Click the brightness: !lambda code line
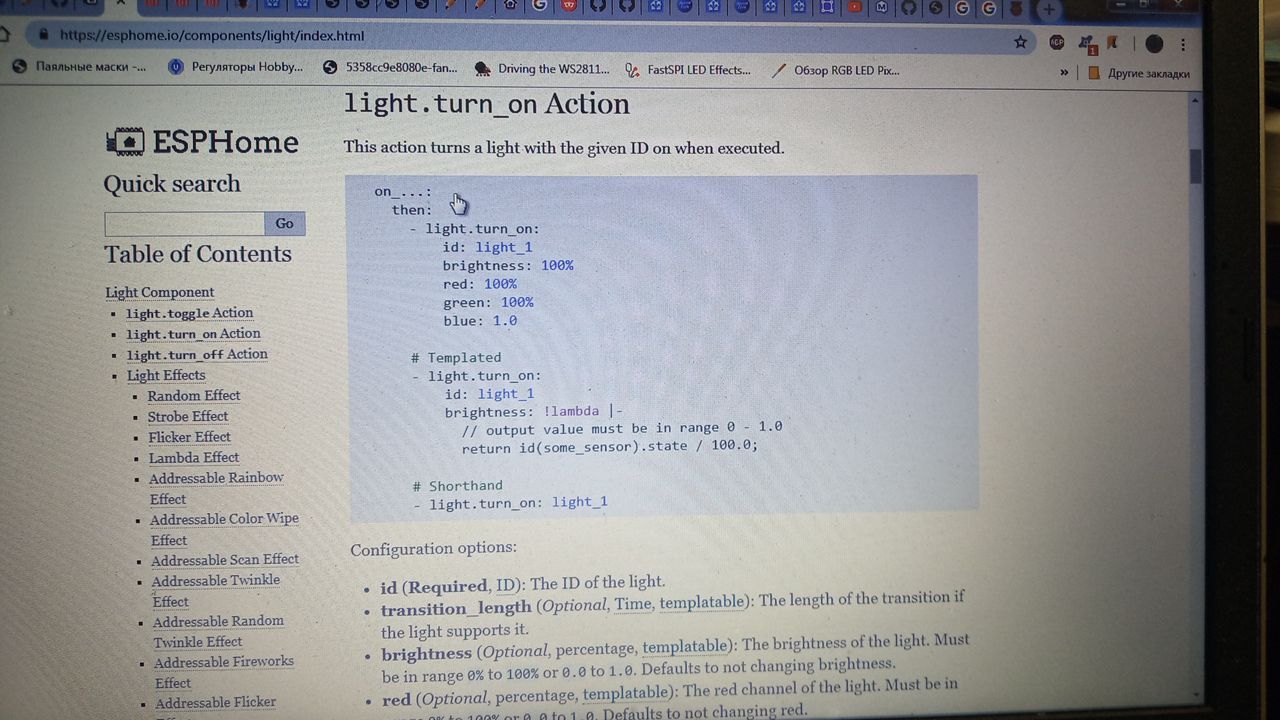1280x720 pixels. point(534,412)
